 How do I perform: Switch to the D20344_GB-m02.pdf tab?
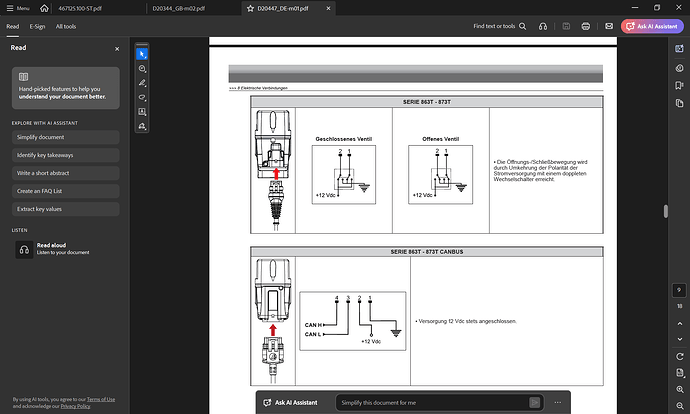coord(179,8)
